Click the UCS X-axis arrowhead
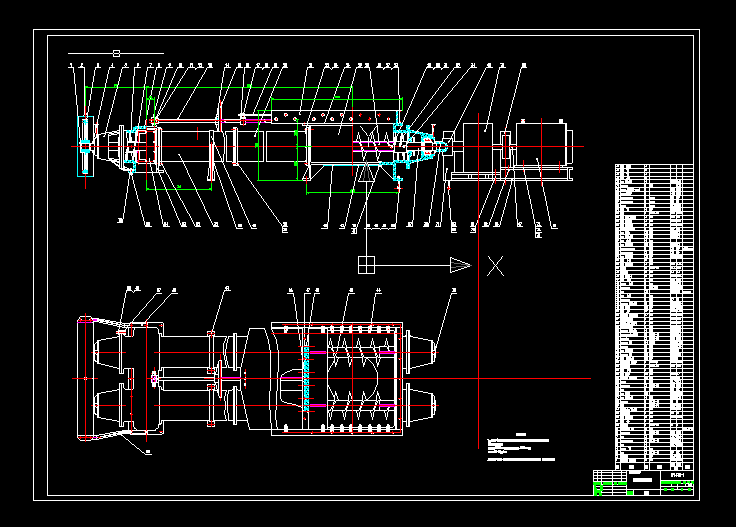The height and width of the screenshot is (527, 736). tap(460, 265)
